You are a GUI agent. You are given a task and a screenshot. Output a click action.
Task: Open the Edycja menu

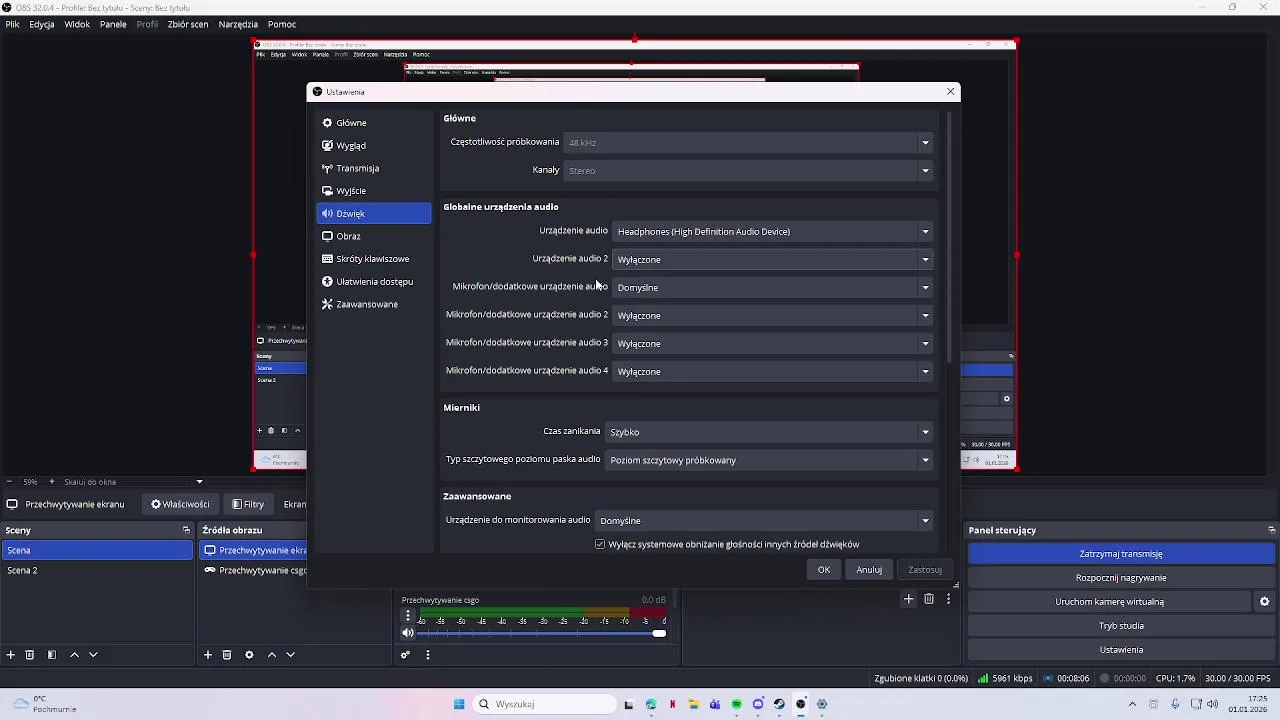(x=42, y=24)
